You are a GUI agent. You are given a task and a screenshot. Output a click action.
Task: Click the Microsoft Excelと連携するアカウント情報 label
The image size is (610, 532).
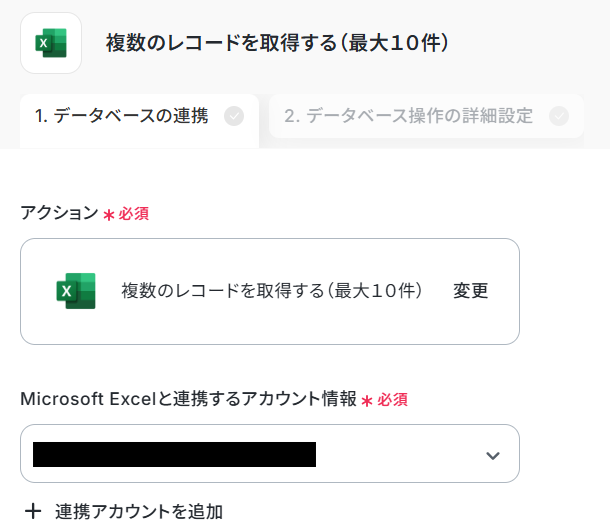(188, 399)
